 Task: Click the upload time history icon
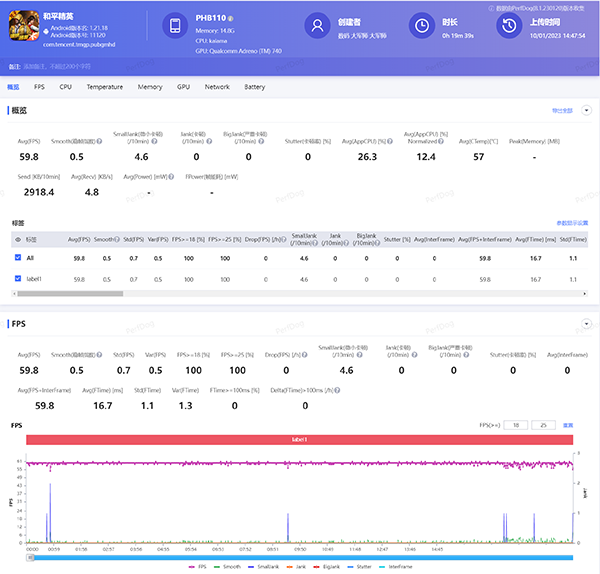(x=509, y=26)
